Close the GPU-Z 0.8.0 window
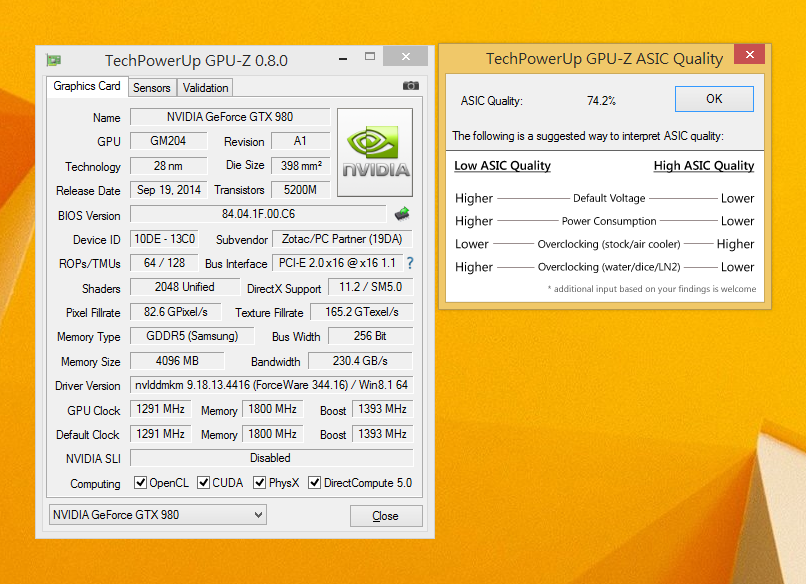 click(x=406, y=57)
